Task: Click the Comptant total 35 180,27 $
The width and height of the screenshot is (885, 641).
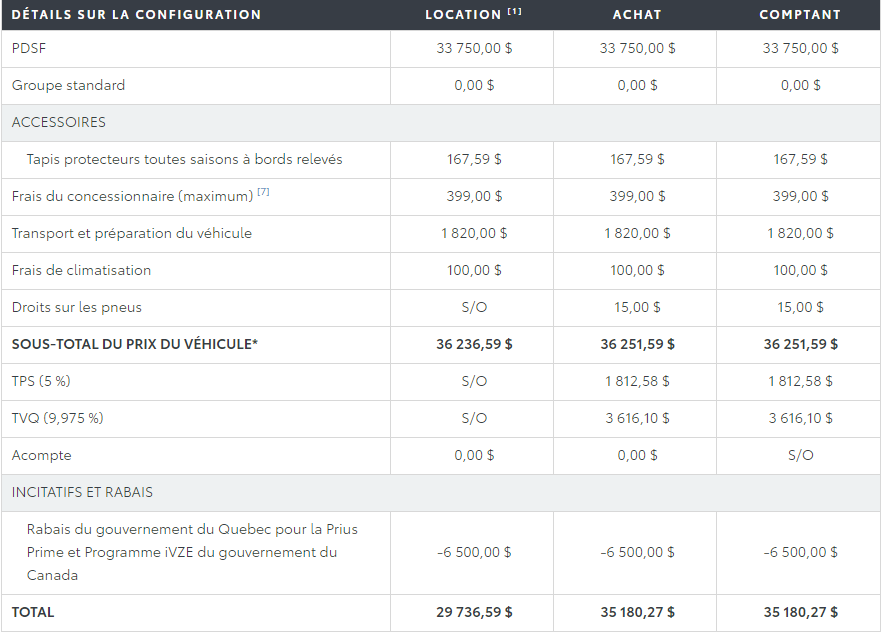Action: 800,612
